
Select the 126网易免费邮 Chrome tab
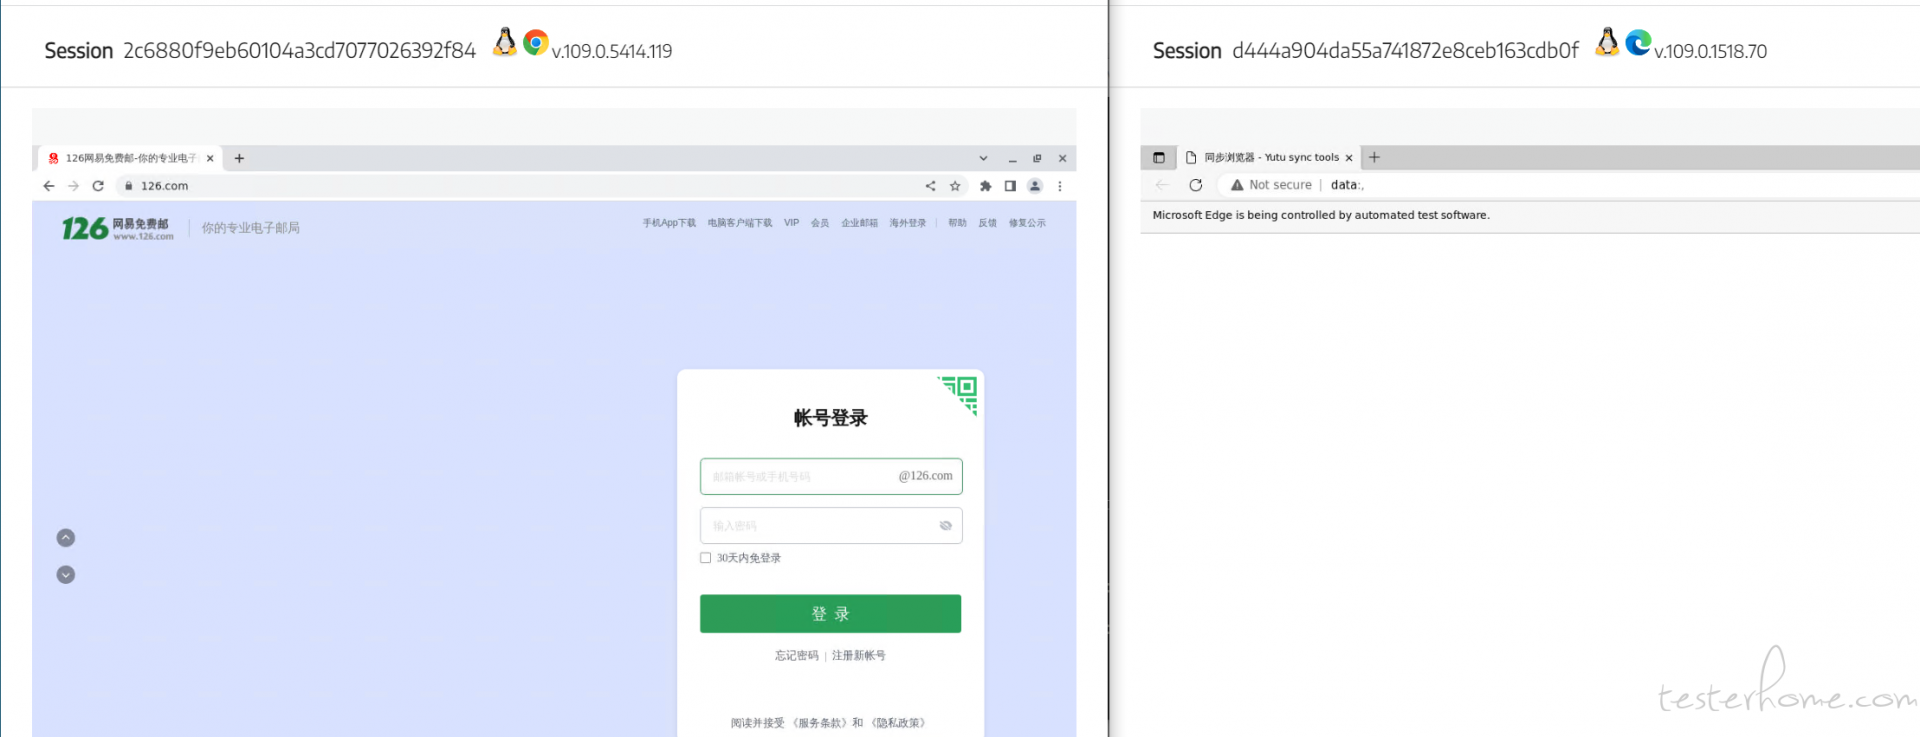[130, 158]
